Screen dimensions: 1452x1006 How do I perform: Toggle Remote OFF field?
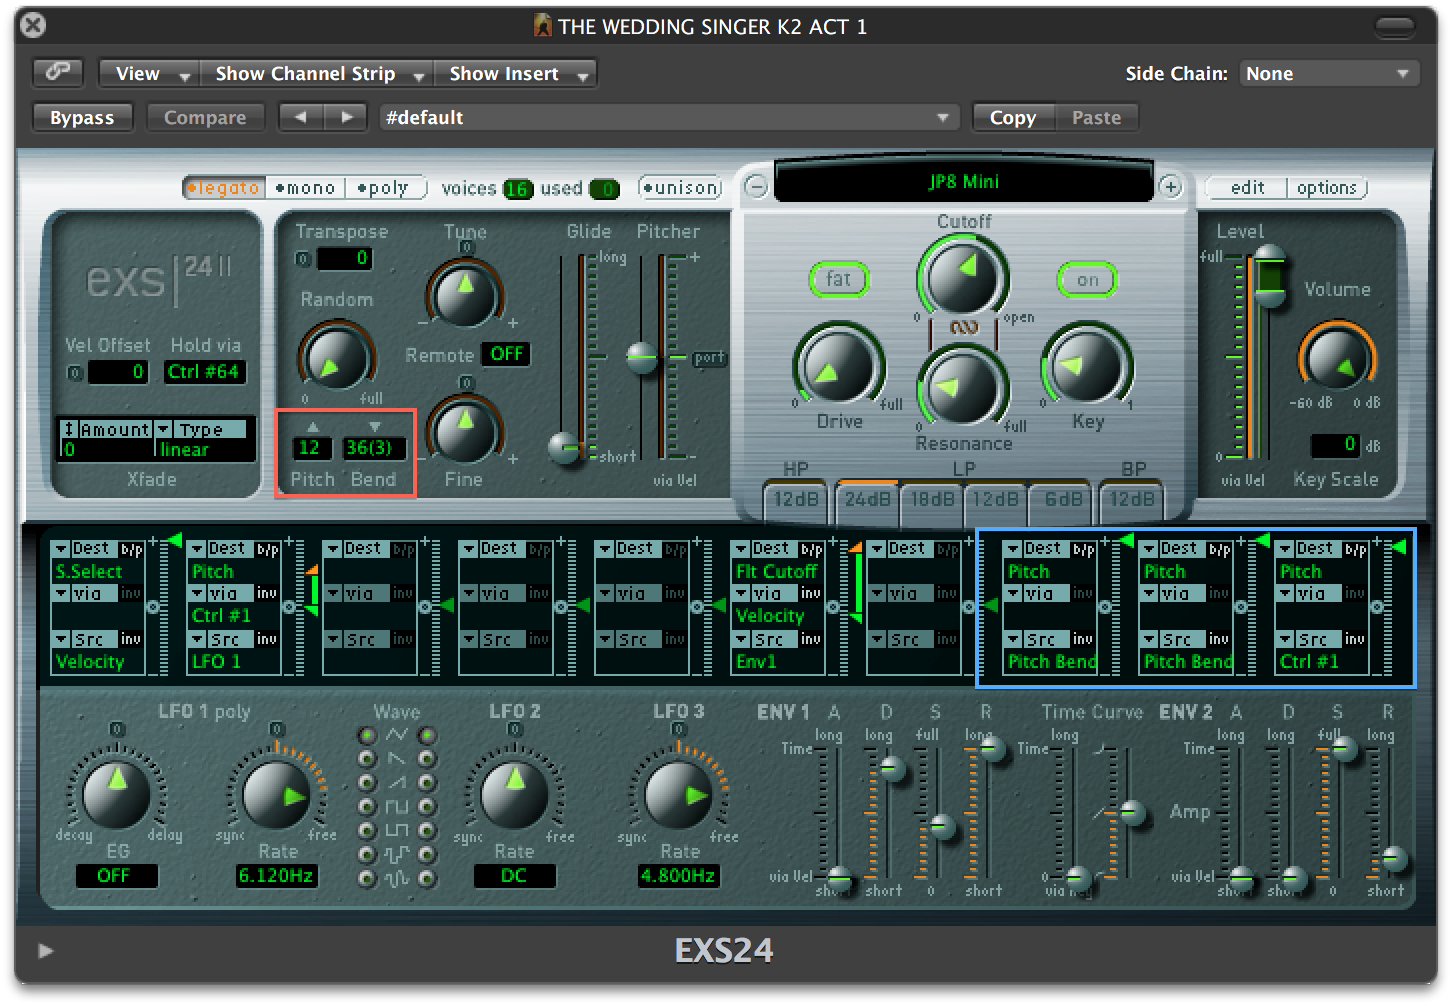(506, 354)
